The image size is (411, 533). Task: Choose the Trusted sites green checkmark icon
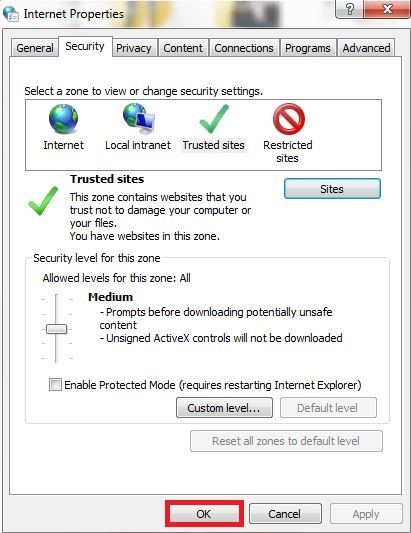tap(214, 119)
